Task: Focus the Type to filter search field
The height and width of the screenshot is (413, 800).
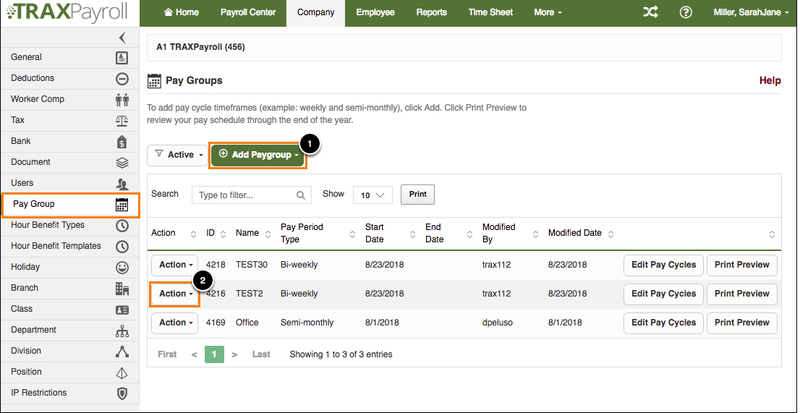Action: pyautogui.click(x=252, y=195)
